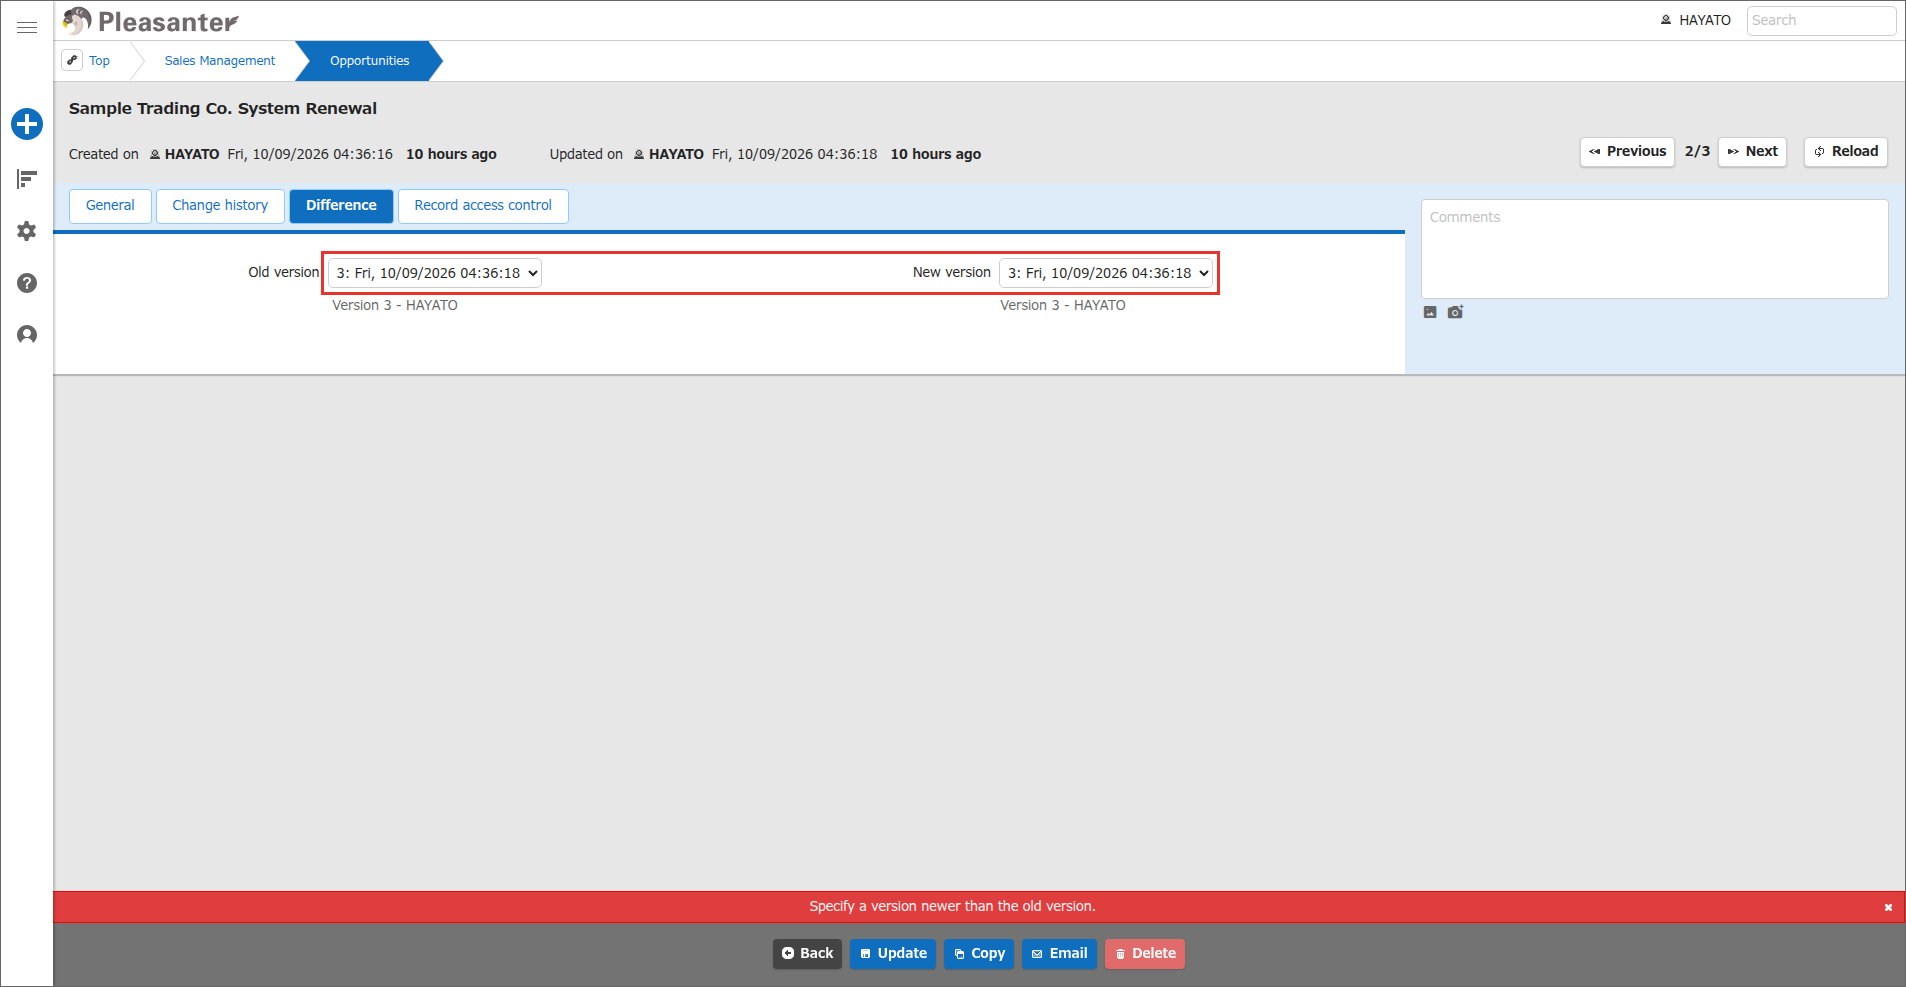Click into the Comments text area
This screenshot has width=1906, height=987.
click(1655, 249)
